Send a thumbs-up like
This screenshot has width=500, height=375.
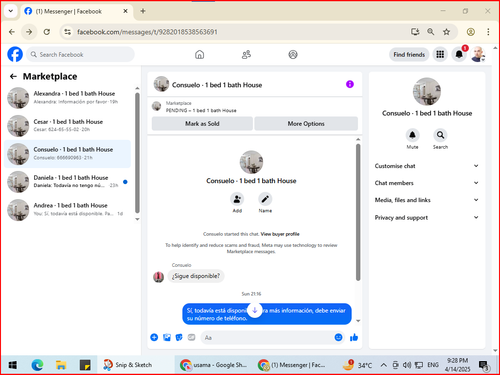[x=354, y=337]
